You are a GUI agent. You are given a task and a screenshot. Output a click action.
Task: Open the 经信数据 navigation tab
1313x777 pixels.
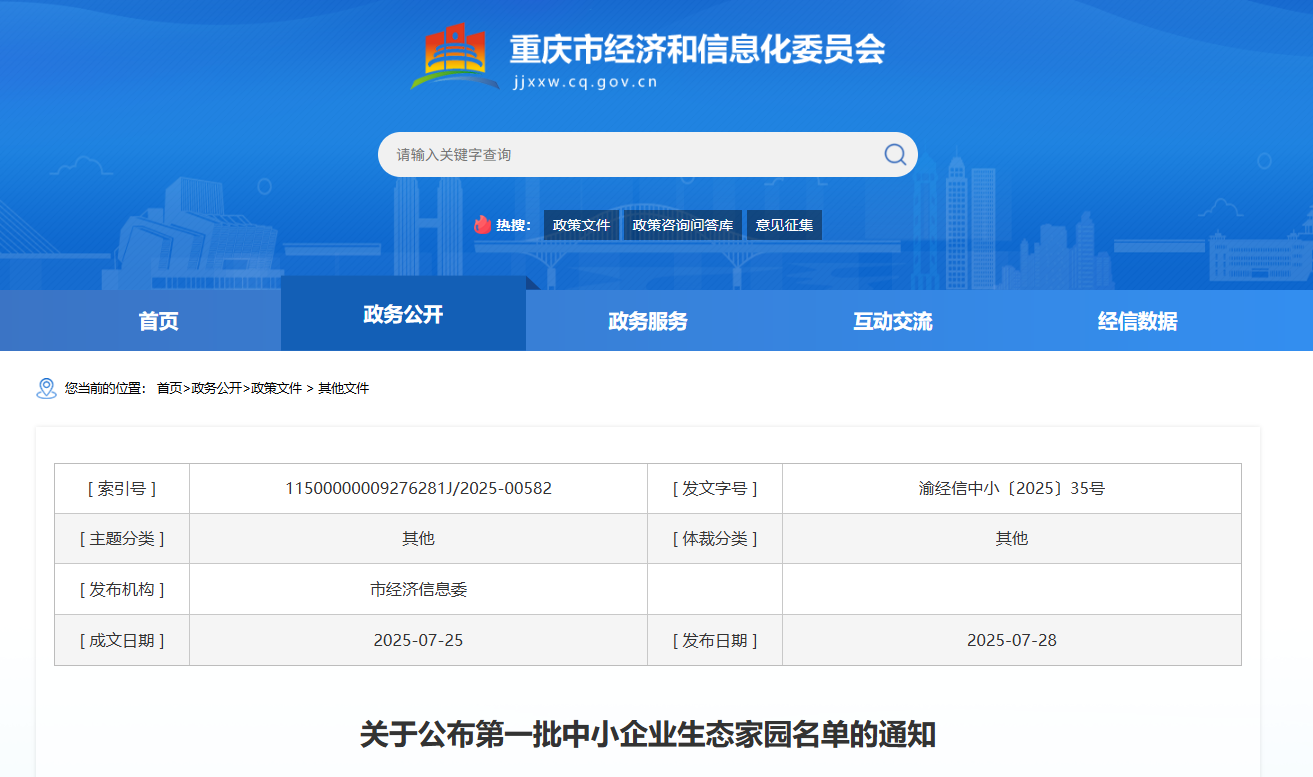coord(1138,321)
